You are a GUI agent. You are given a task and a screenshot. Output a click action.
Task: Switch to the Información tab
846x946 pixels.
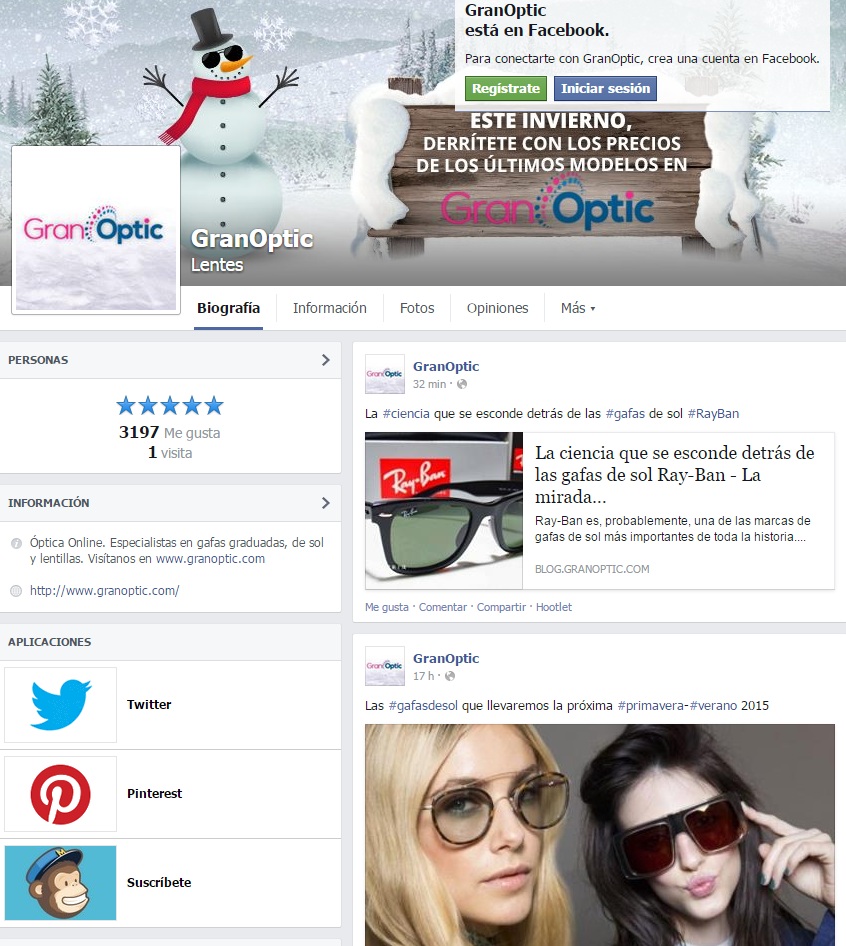point(329,308)
